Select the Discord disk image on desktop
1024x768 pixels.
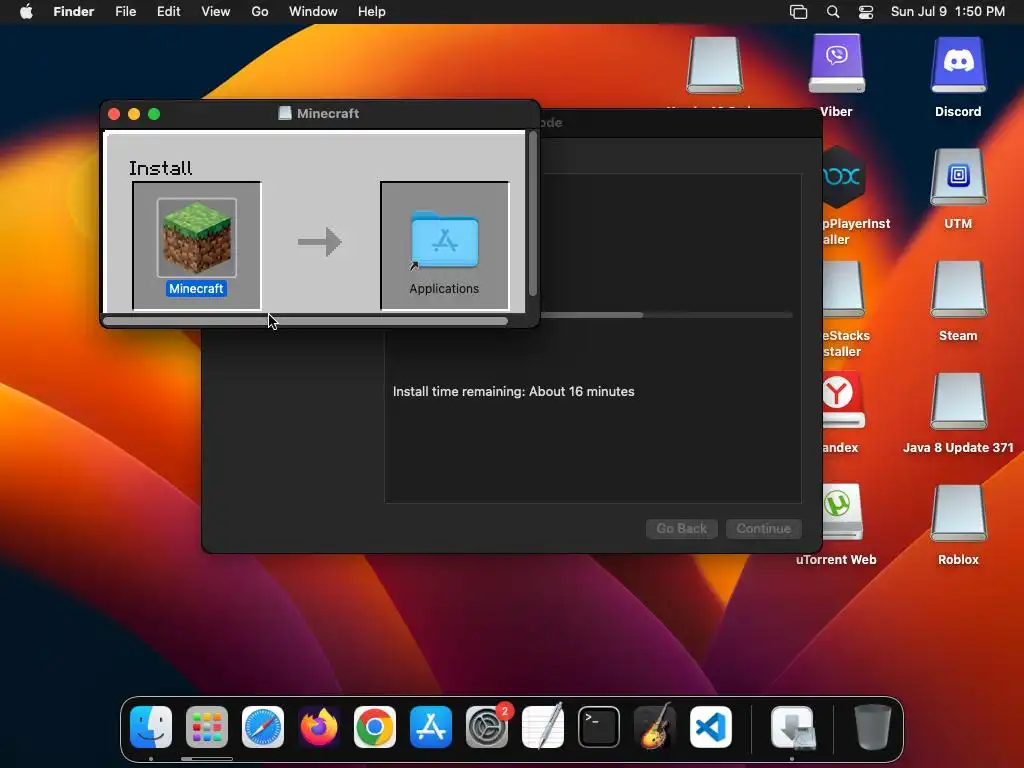coord(959,64)
